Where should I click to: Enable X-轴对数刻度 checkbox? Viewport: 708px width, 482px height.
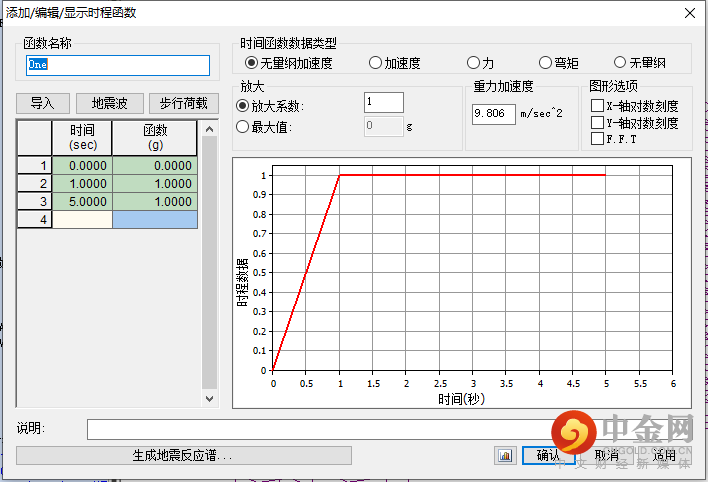pyautogui.click(x=597, y=105)
